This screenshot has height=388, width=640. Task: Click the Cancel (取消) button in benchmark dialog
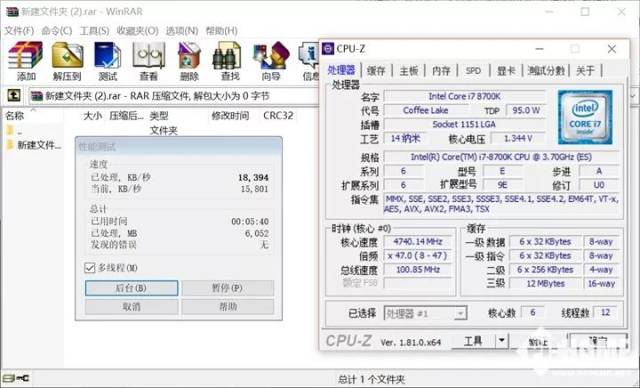point(131,306)
